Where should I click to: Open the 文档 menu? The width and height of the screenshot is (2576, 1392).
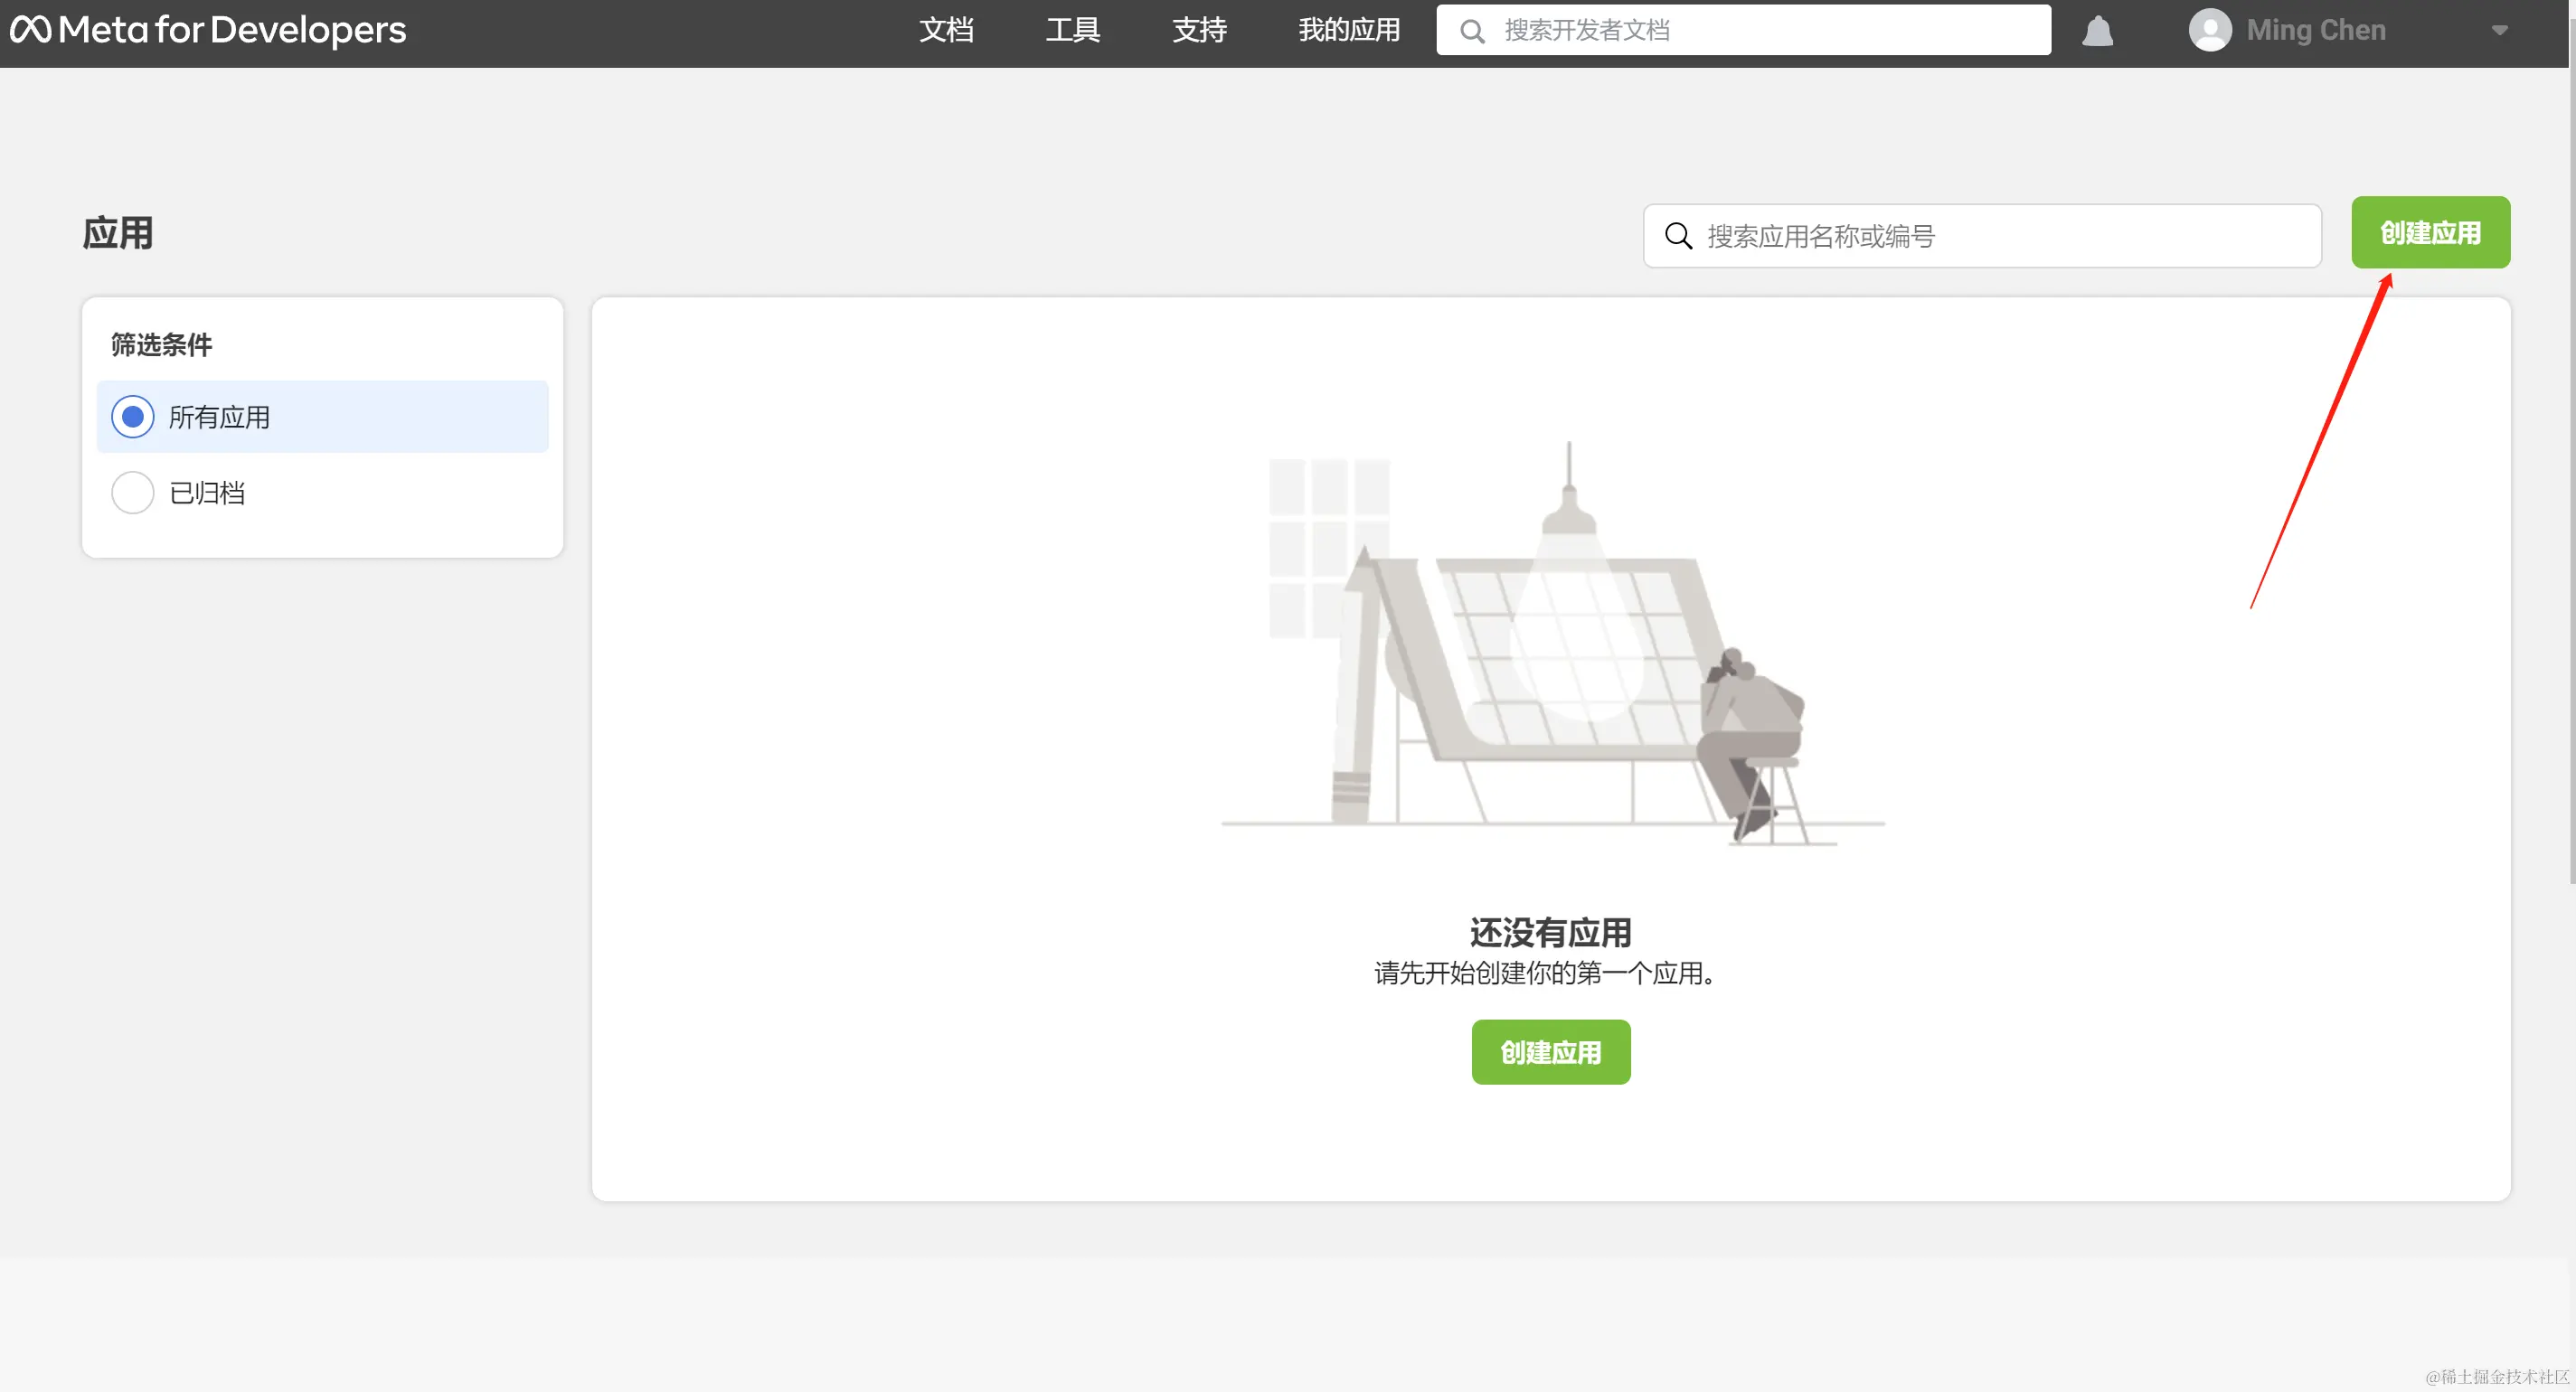(x=946, y=30)
